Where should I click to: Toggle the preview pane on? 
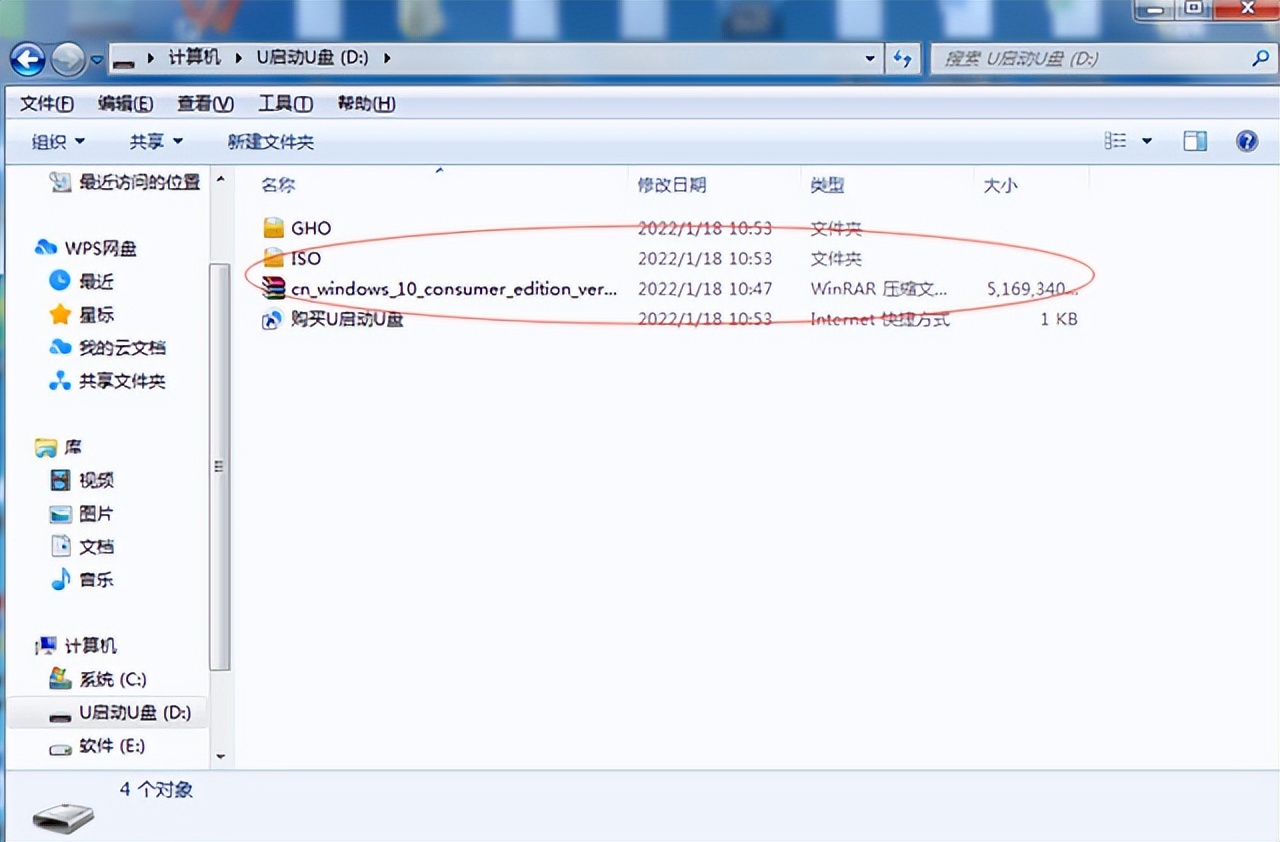pos(1194,141)
